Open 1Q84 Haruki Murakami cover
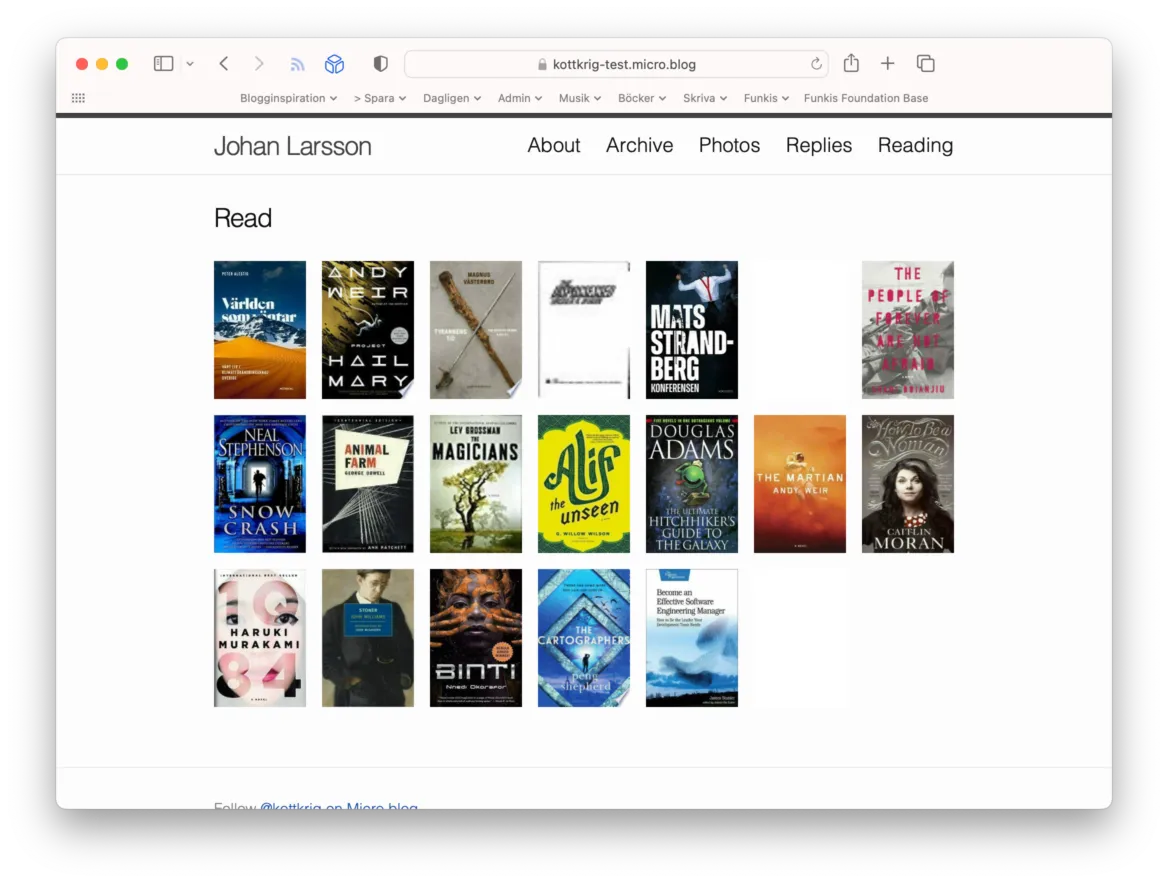Image resolution: width=1168 pixels, height=883 pixels. pos(259,638)
